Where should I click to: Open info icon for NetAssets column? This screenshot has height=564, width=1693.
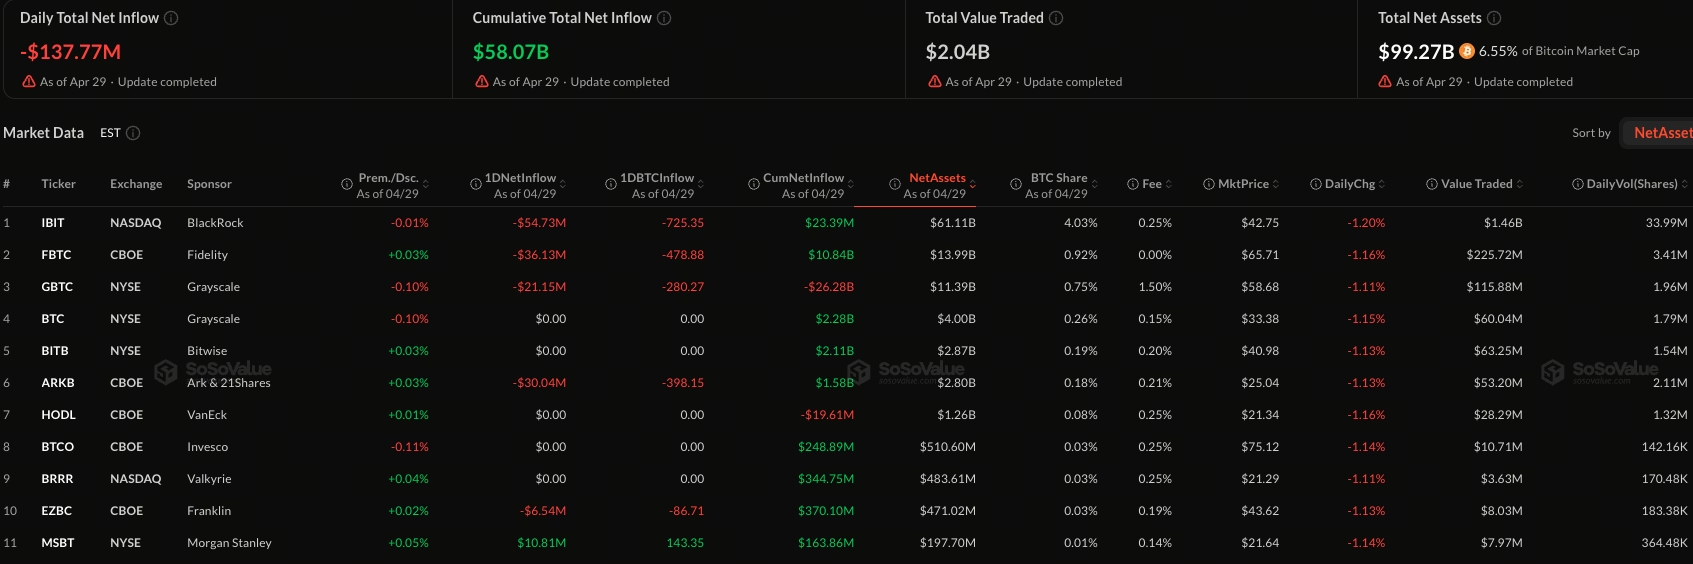895,184
